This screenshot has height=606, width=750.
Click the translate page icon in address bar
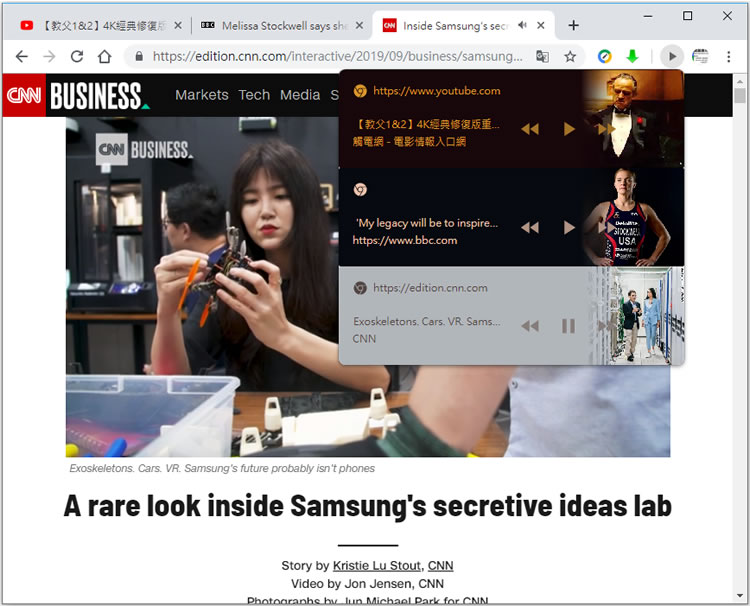tap(542, 57)
